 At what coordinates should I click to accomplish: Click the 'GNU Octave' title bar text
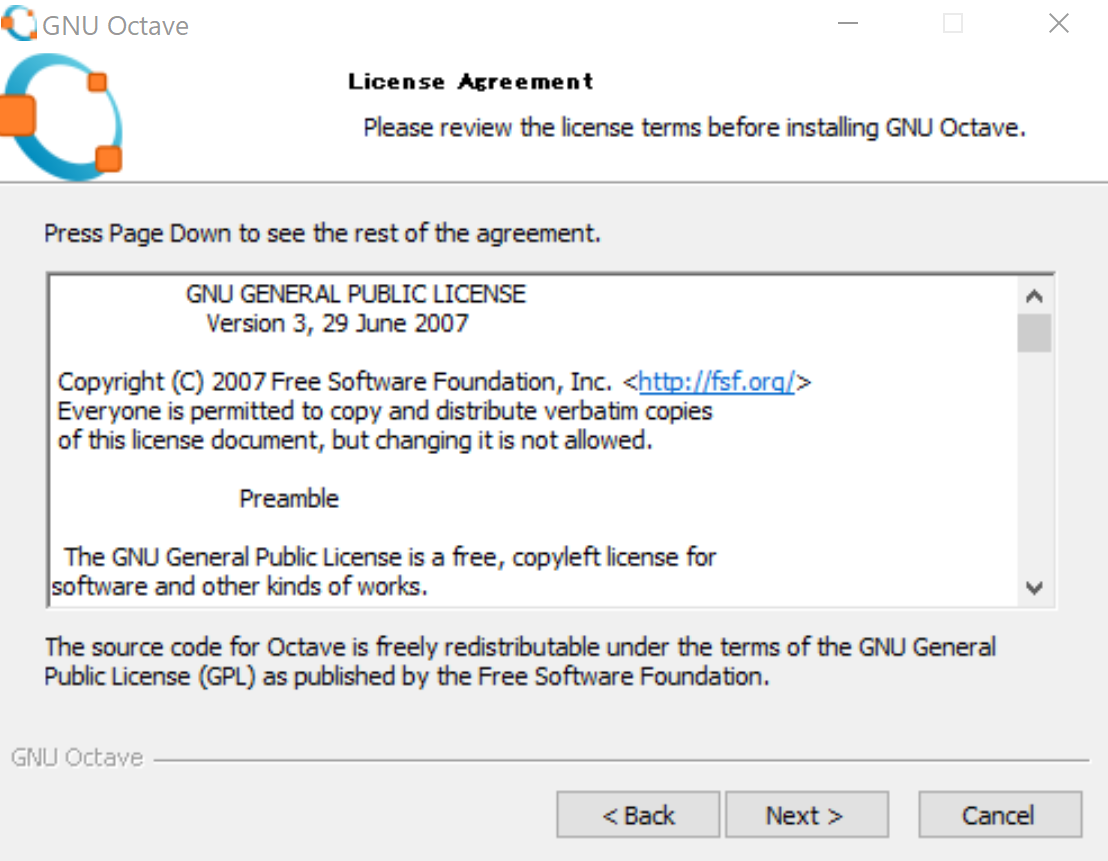115,26
